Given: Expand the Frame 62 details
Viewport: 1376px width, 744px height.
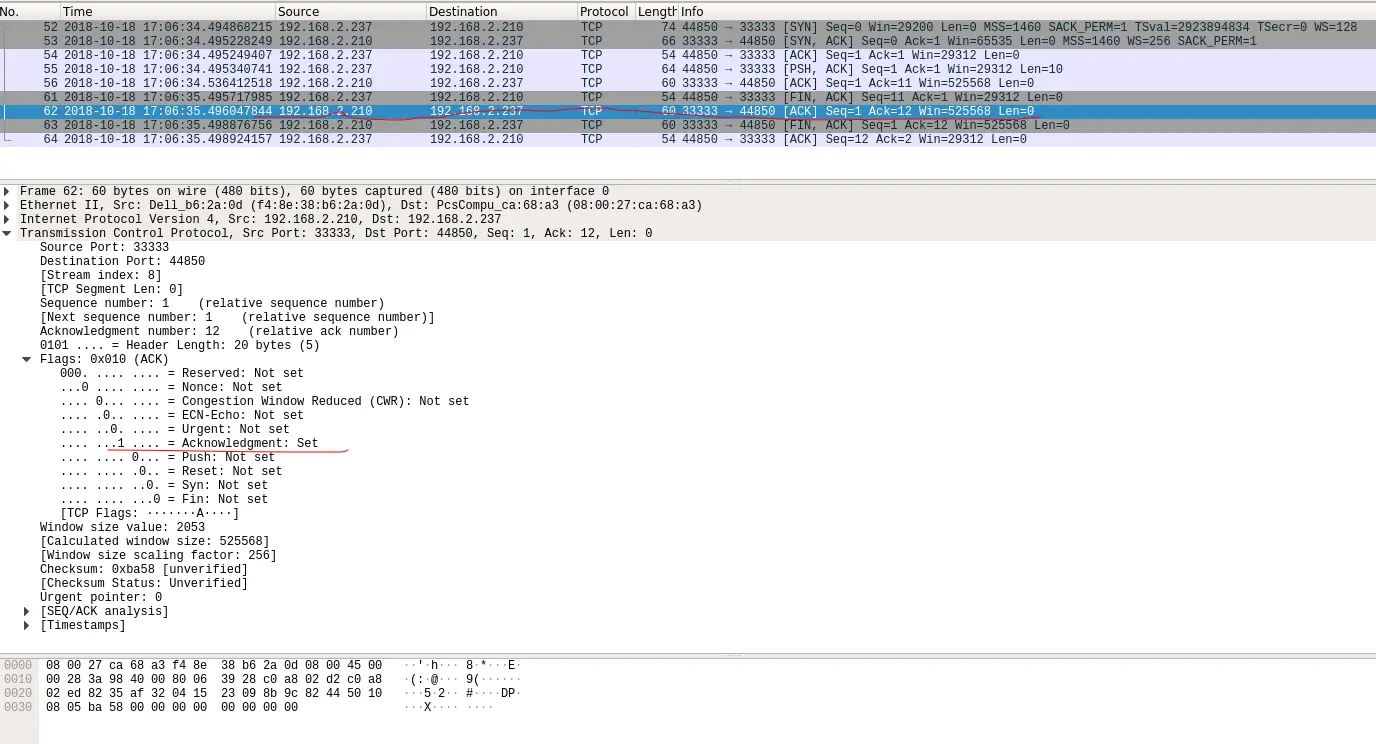Looking at the screenshot, I should (8, 191).
